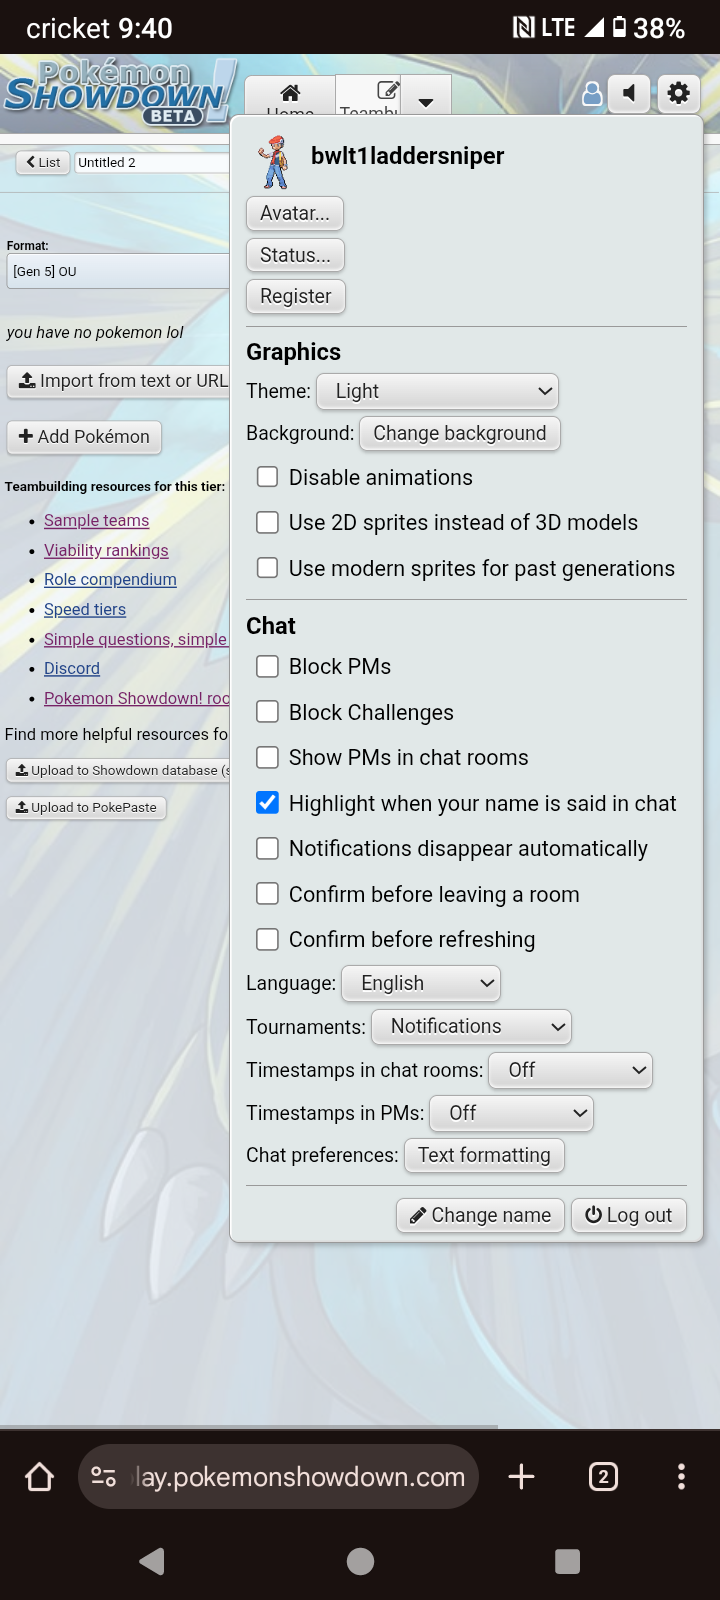Viewport: 720px width, 1600px height.
Task: Open the browser tab switcher showing 2
Action: click(x=603, y=1477)
